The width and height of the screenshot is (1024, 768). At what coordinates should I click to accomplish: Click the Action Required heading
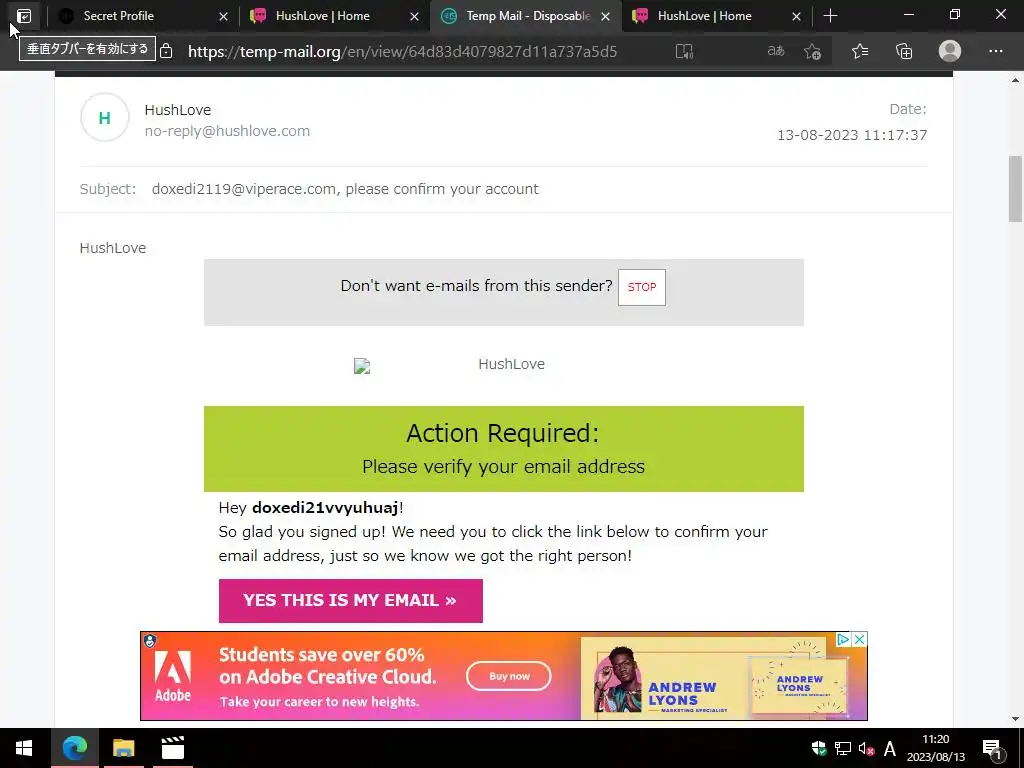(503, 433)
